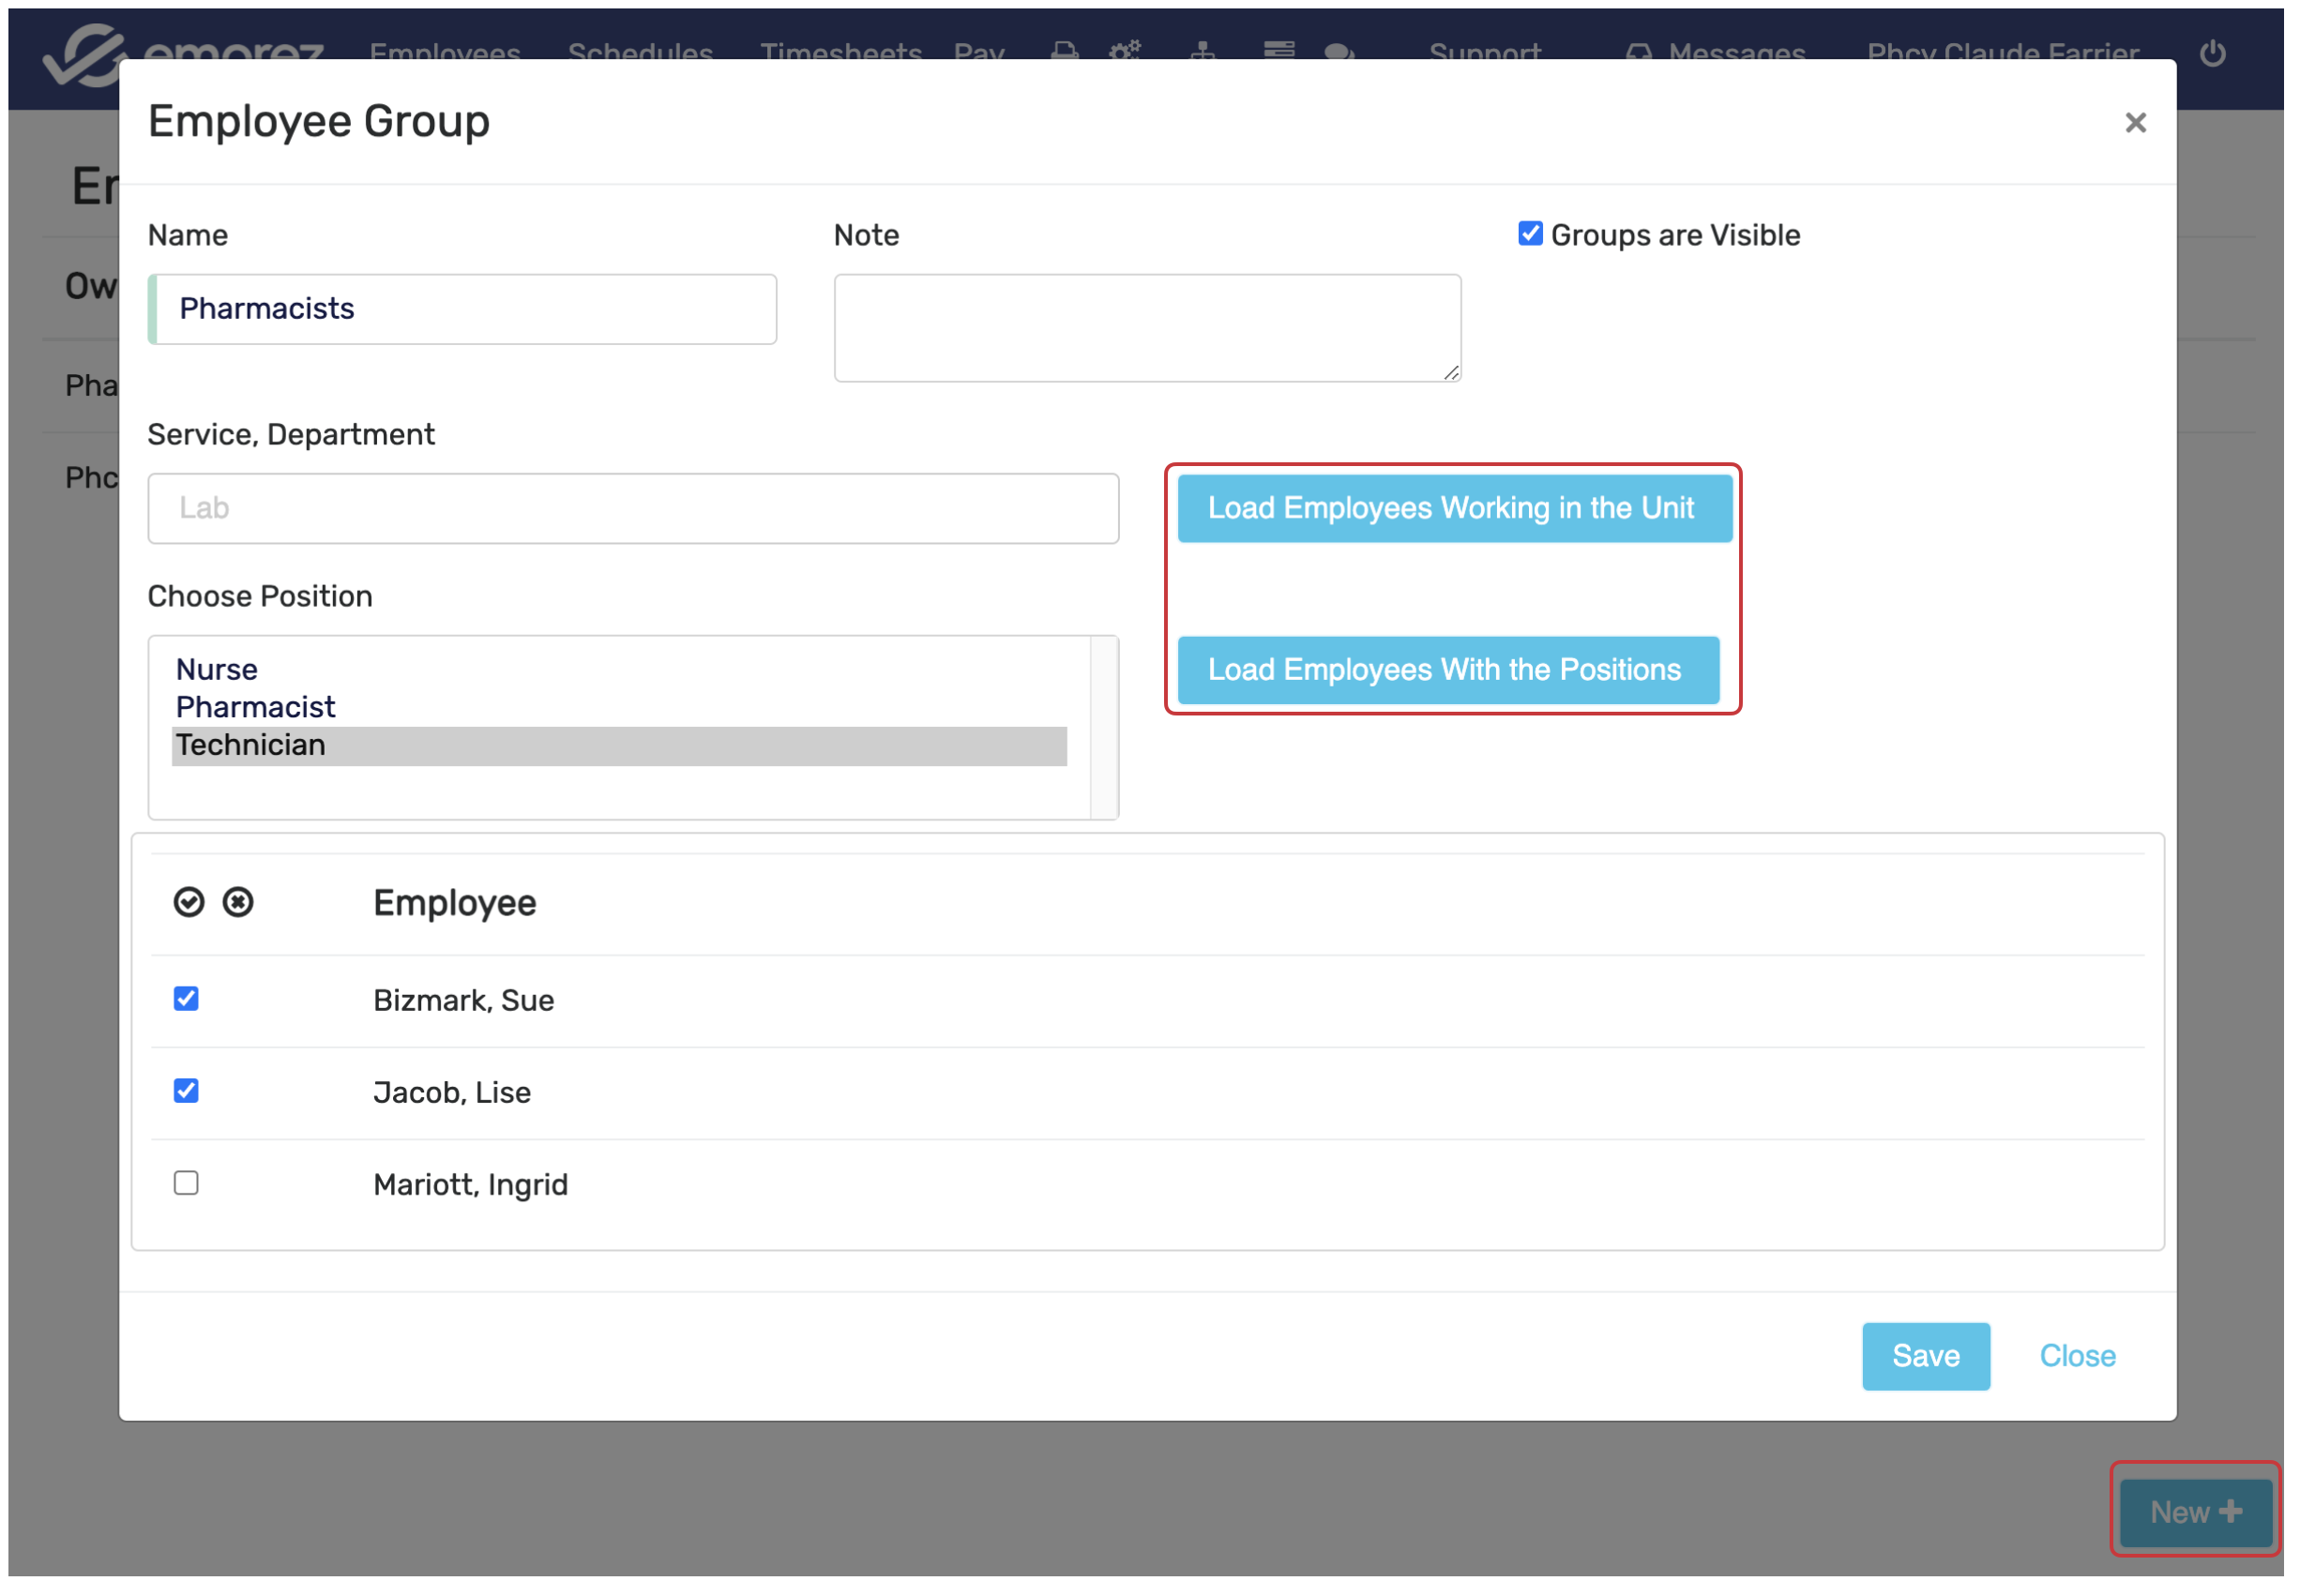The image size is (2300, 1596).
Task: Click the server list icon in navbar
Action: click(1279, 50)
